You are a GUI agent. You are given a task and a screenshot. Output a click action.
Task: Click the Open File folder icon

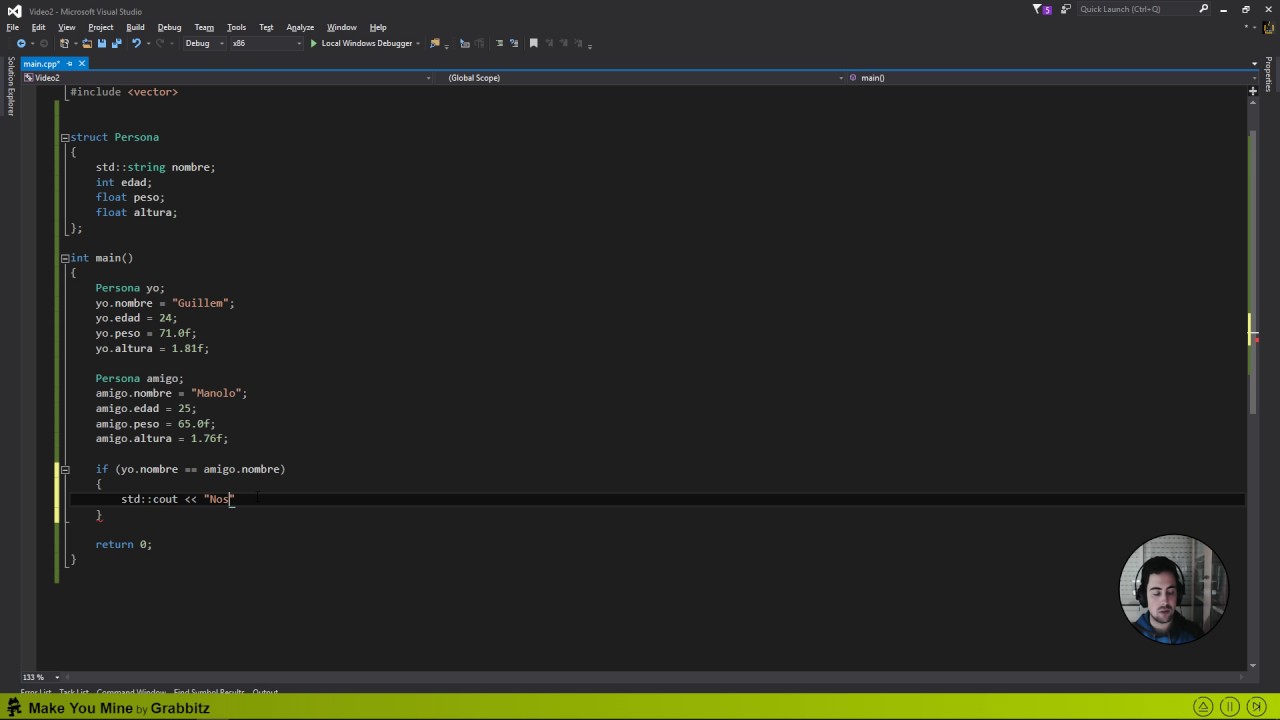tap(87, 43)
